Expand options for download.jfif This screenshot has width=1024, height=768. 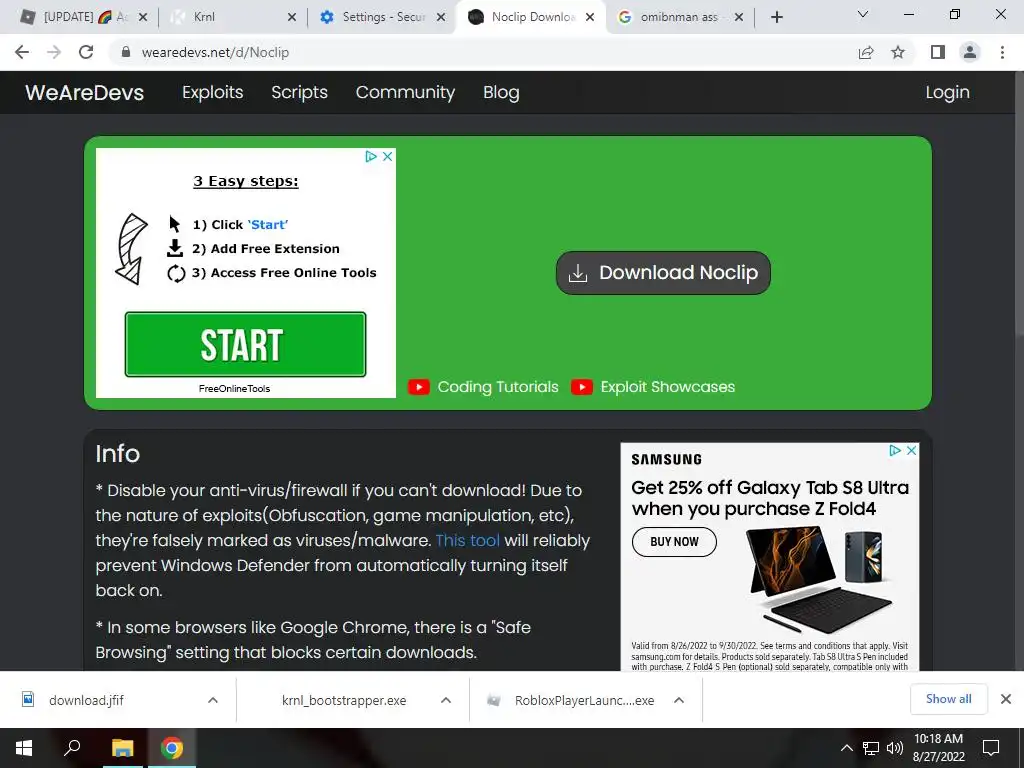tap(213, 700)
